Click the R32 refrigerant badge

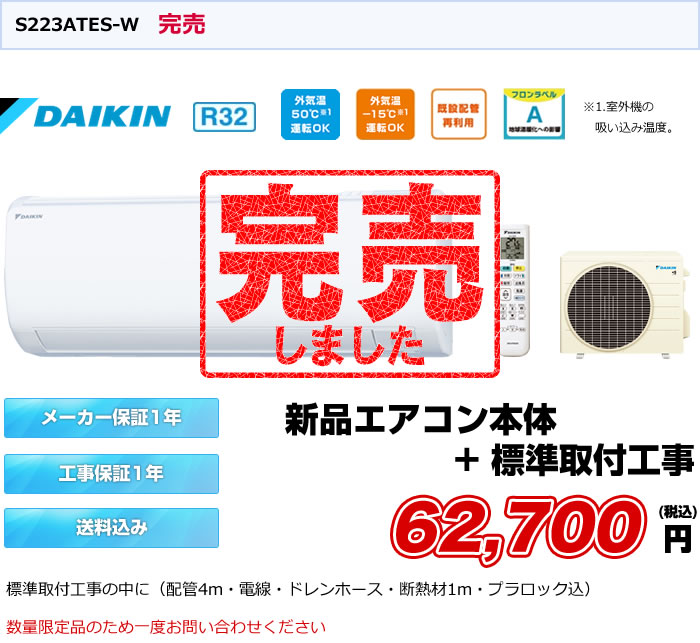coord(225,117)
